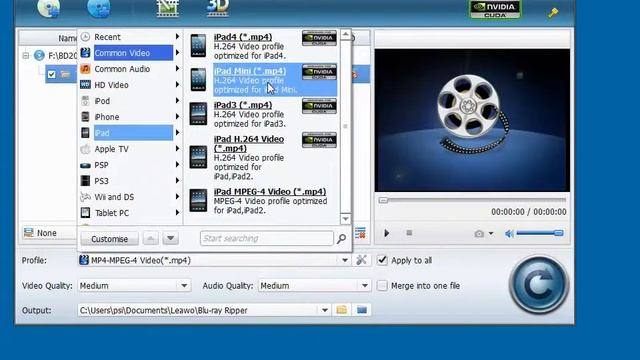Select the Common Audio category
Image resolution: width=640 pixels, height=360 pixels.
pyautogui.click(x=130, y=69)
